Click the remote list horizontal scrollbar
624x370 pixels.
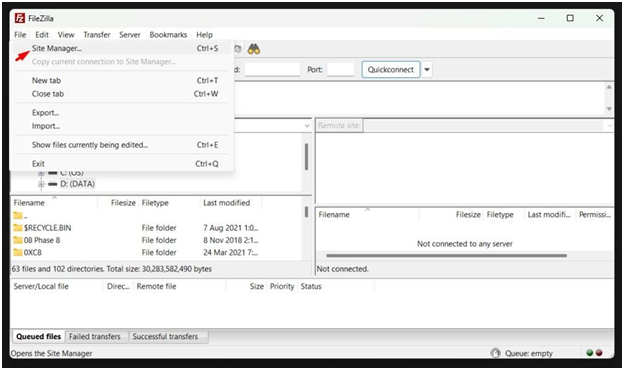tap(446, 255)
